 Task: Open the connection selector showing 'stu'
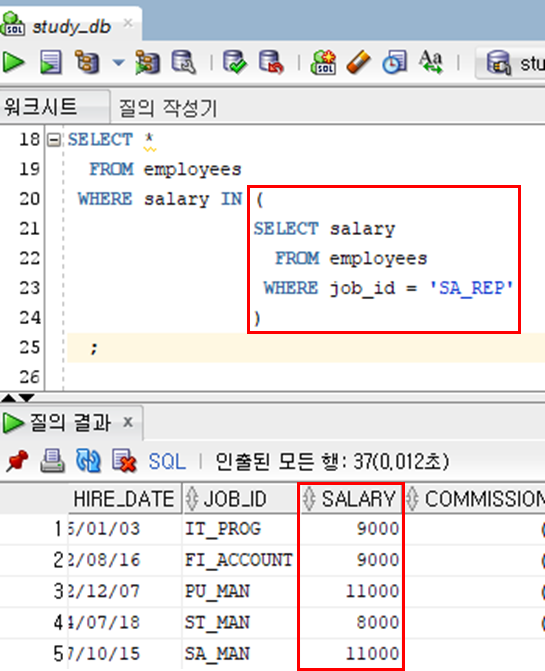(511, 63)
